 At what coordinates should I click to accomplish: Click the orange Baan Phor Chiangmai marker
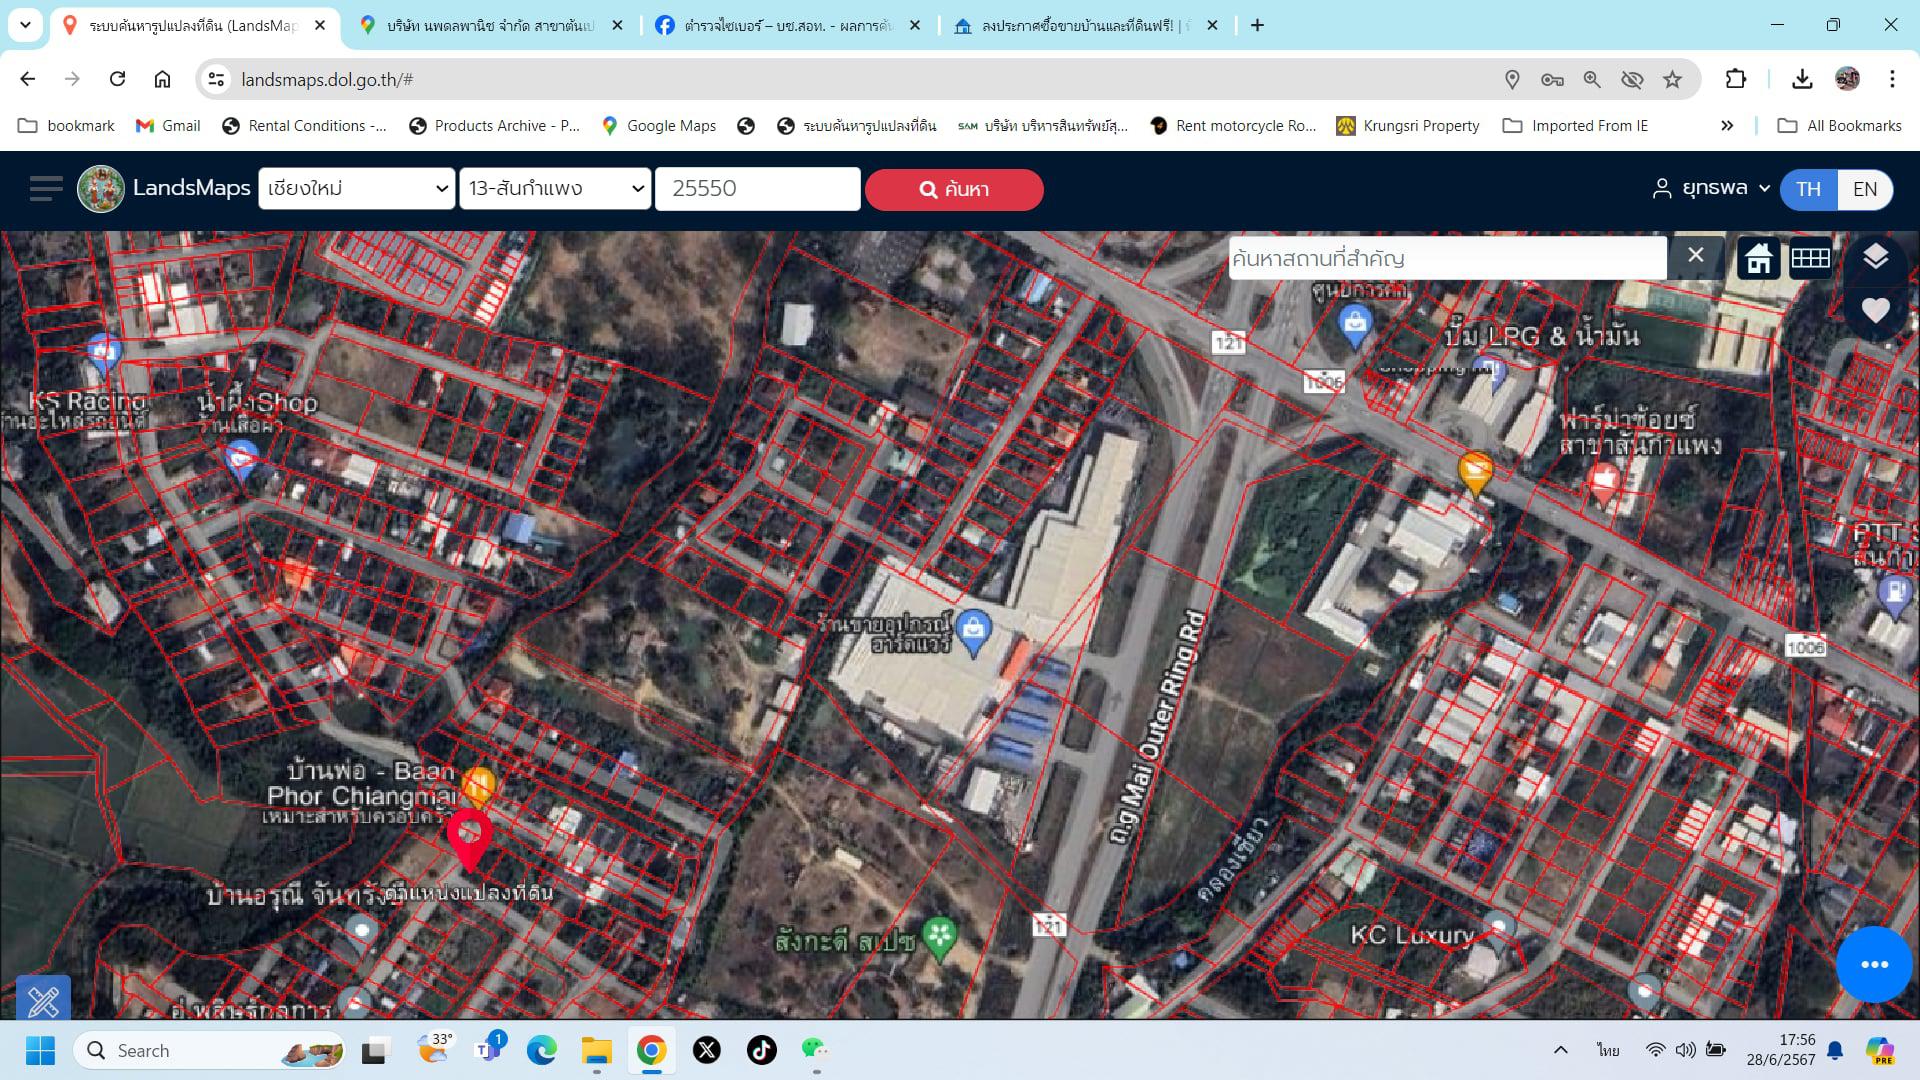coord(479,786)
